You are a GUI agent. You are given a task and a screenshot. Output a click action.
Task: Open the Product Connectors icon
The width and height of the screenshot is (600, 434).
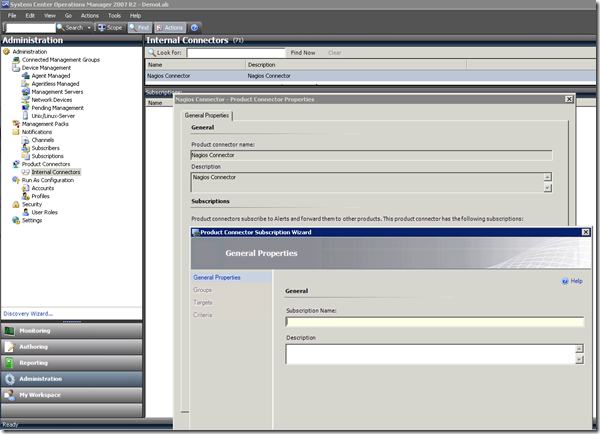16,164
